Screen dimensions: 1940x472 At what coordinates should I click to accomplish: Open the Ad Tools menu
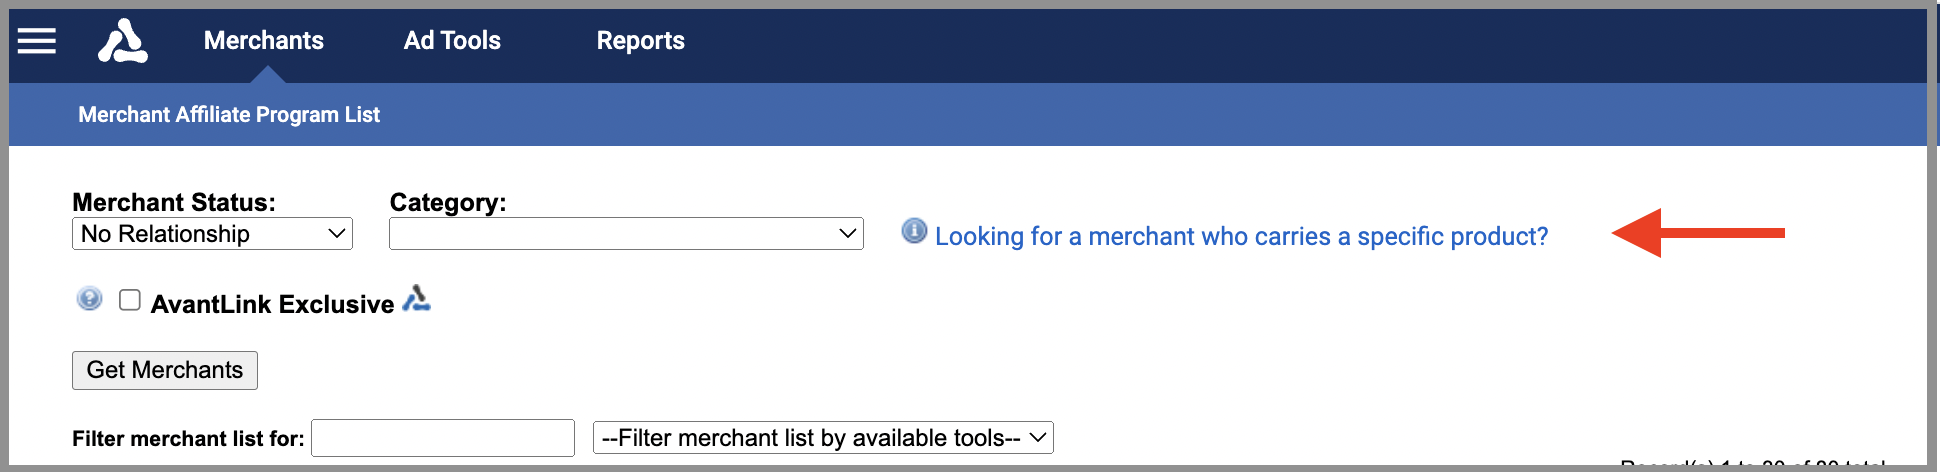click(x=452, y=41)
